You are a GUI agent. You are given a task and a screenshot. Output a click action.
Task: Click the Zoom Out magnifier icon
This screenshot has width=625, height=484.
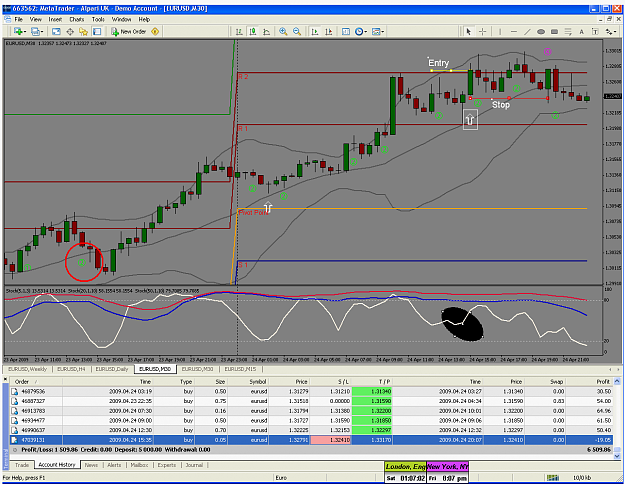tap(297, 31)
